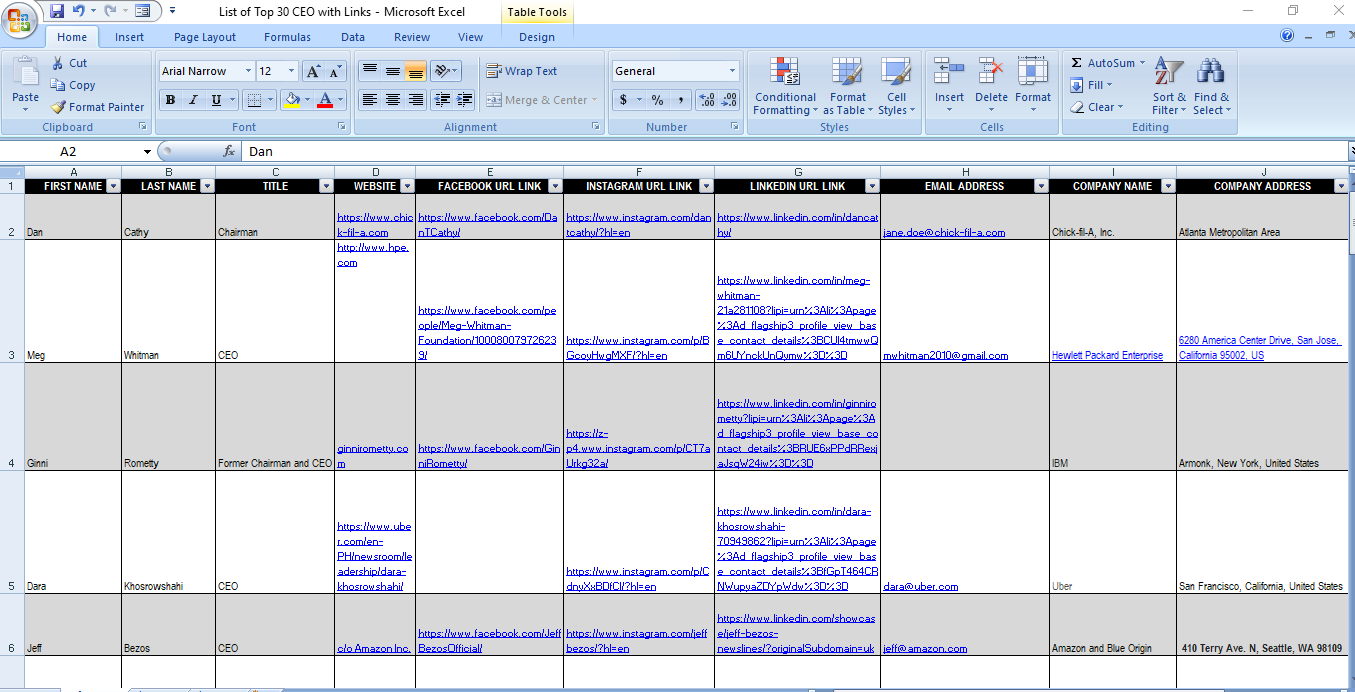1355x692 pixels.
Task: Decrease the cell indent
Action: coord(441,100)
